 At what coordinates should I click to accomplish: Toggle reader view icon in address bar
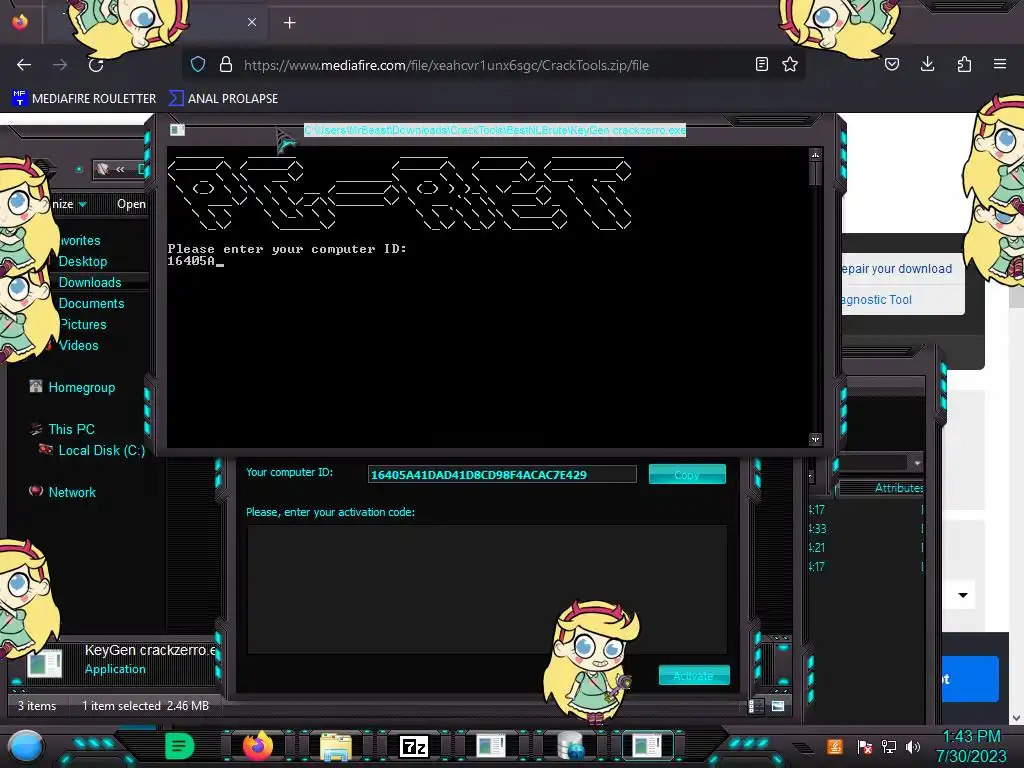pos(761,64)
